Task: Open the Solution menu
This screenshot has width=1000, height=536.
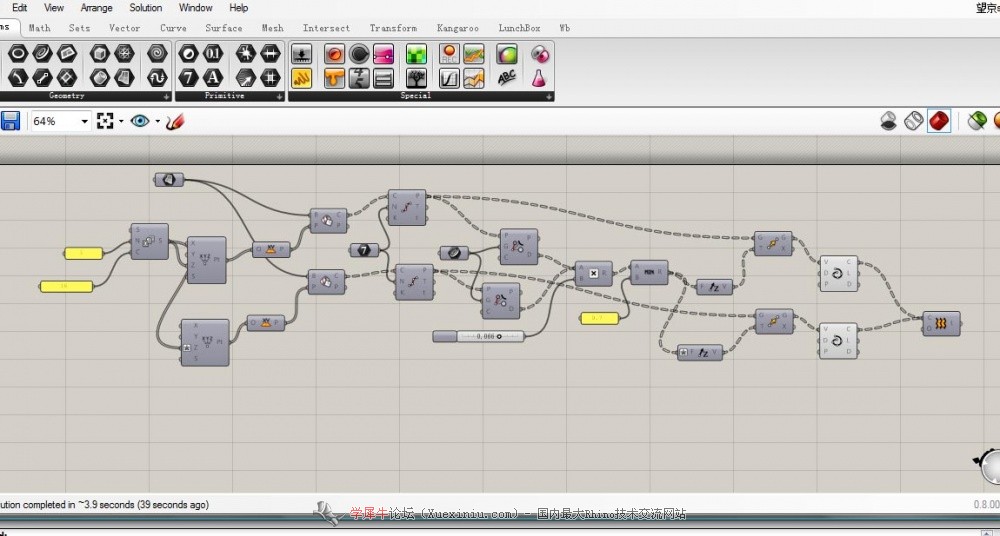Action: [145, 8]
